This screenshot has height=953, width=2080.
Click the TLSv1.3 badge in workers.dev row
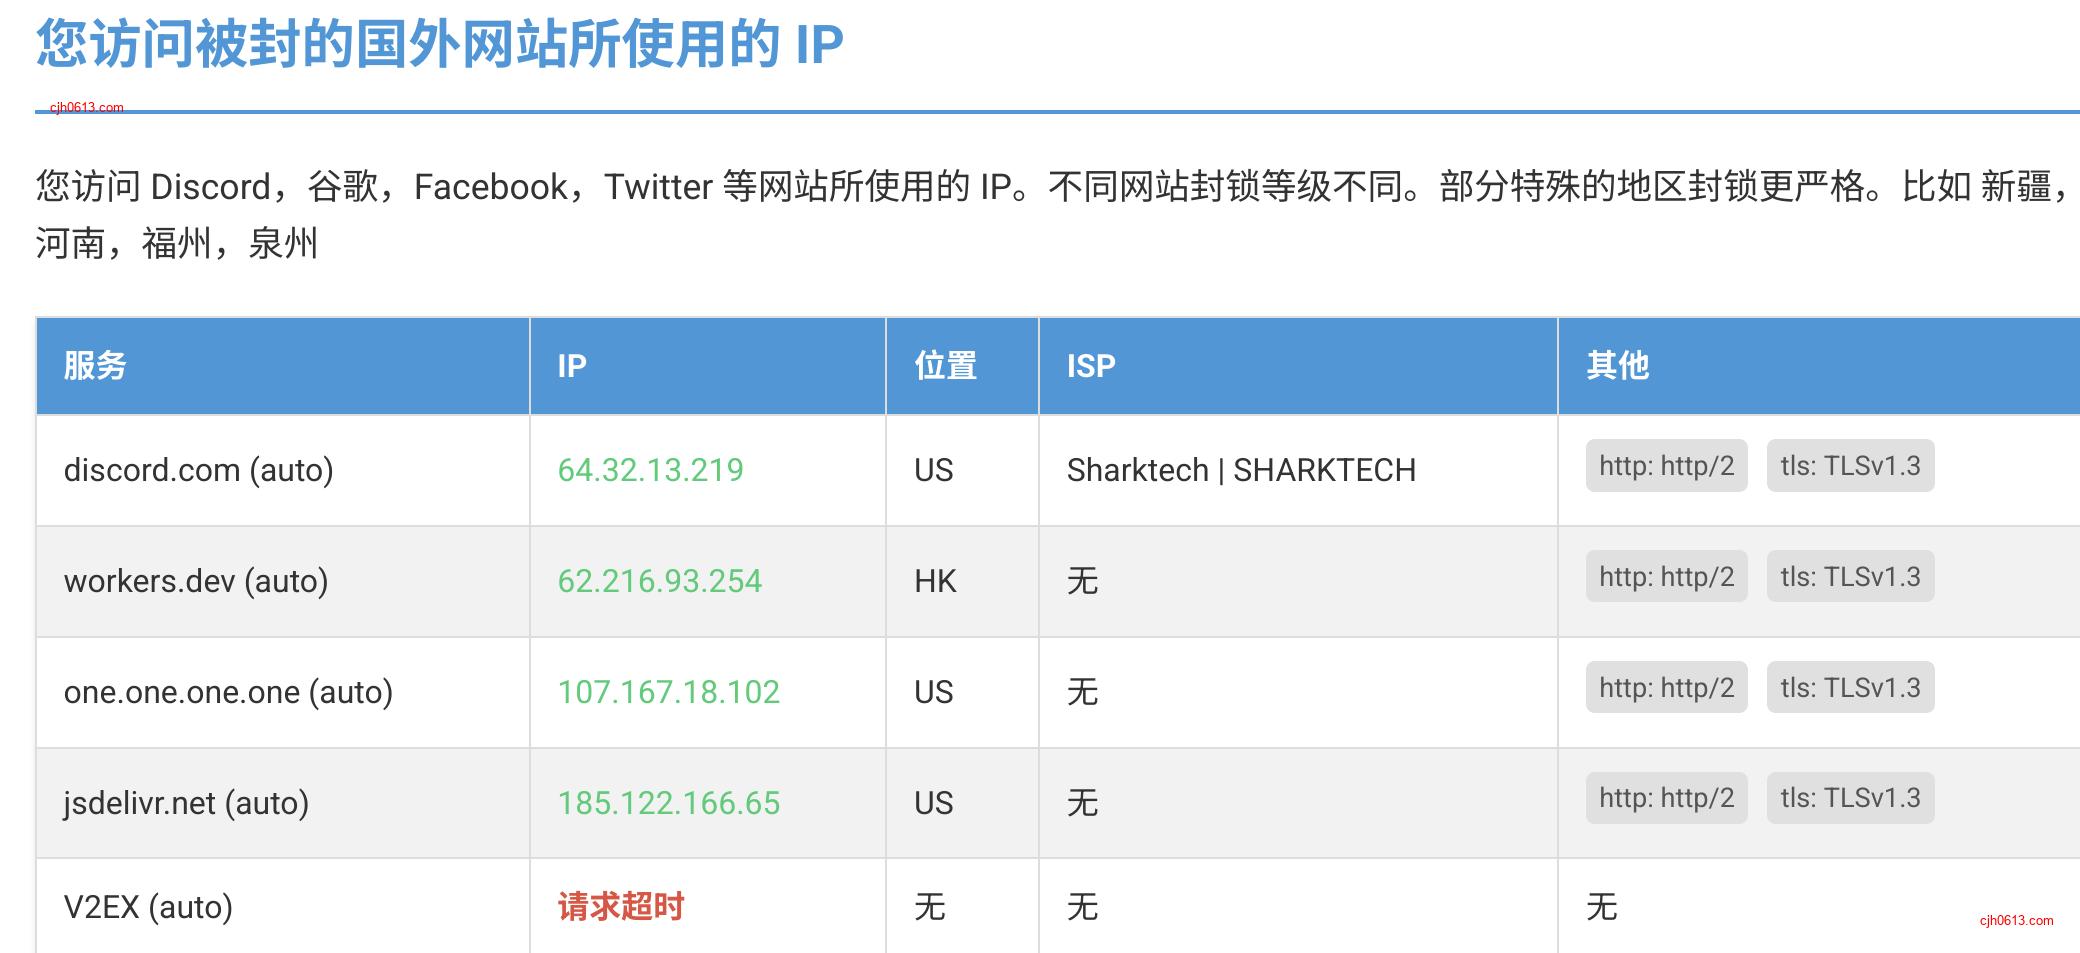pyautogui.click(x=1850, y=577)
